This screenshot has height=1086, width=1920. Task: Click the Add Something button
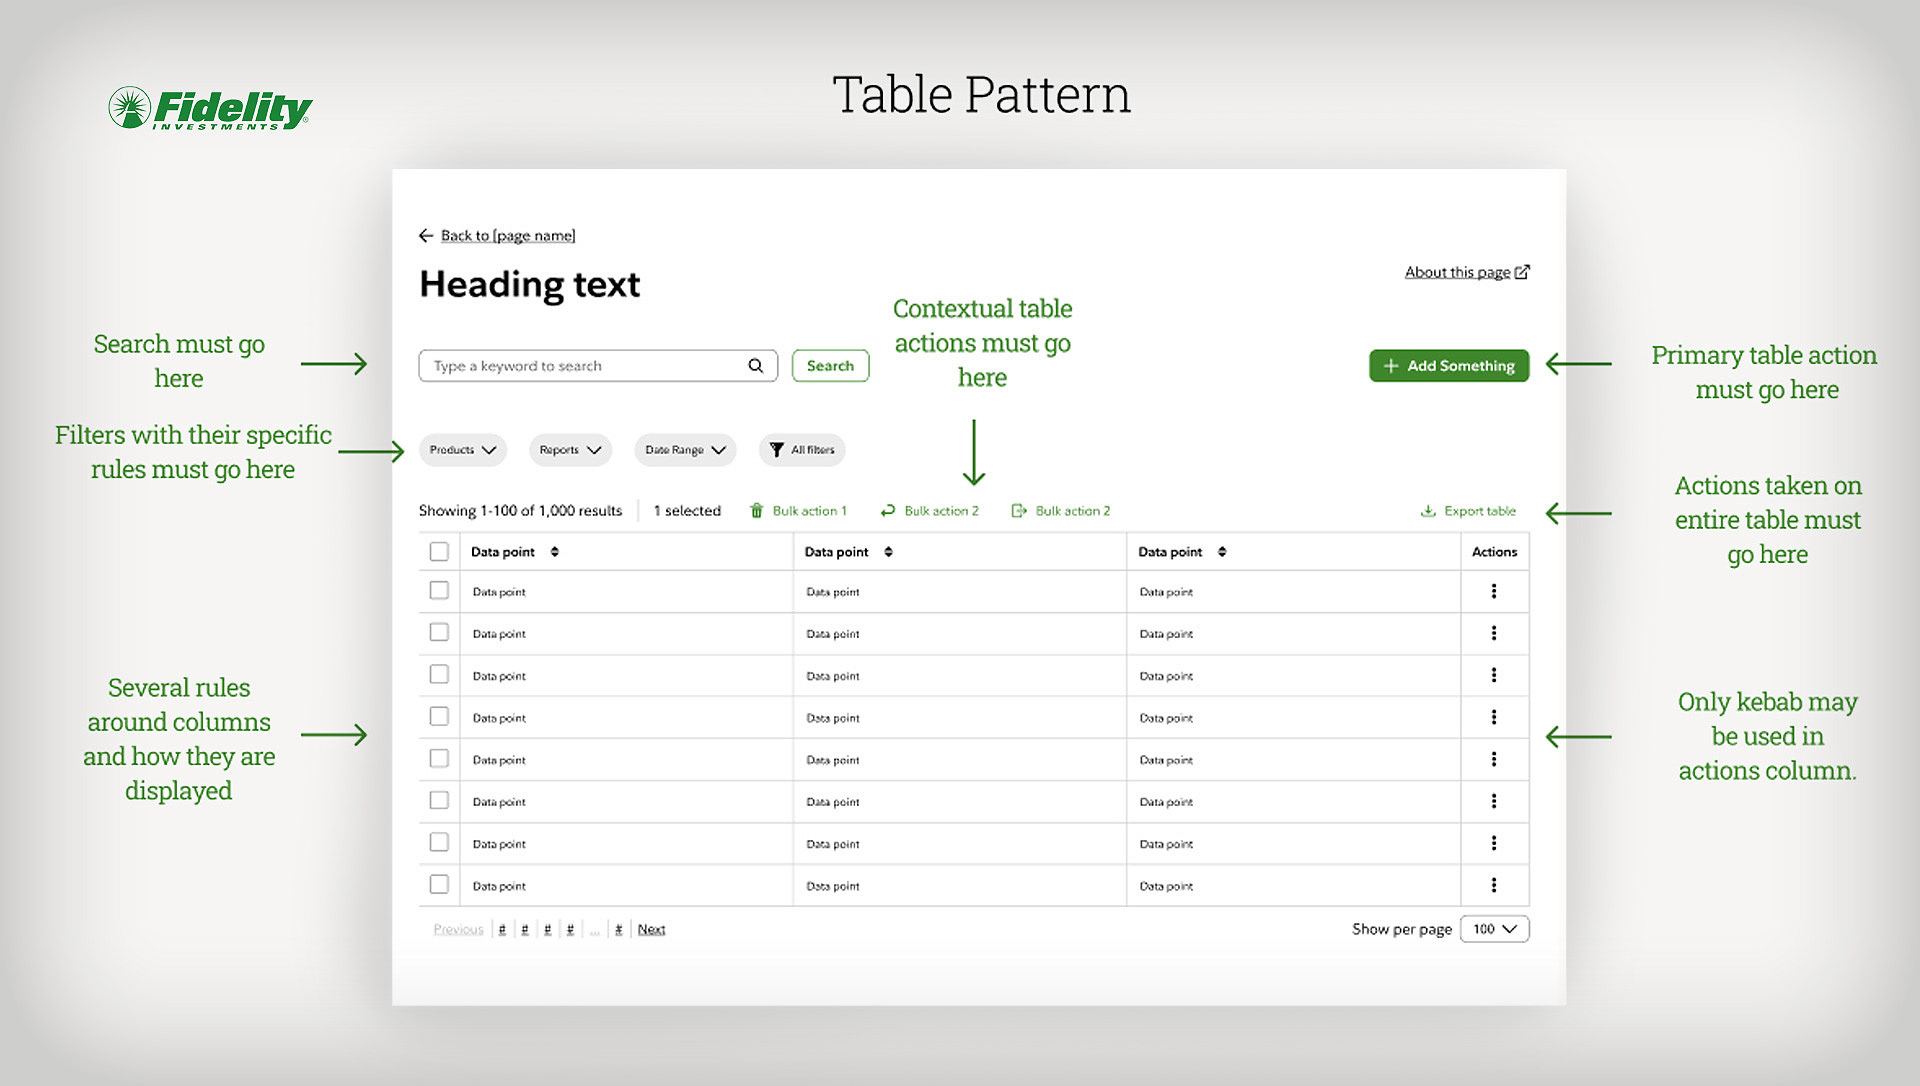(1448, 366)
